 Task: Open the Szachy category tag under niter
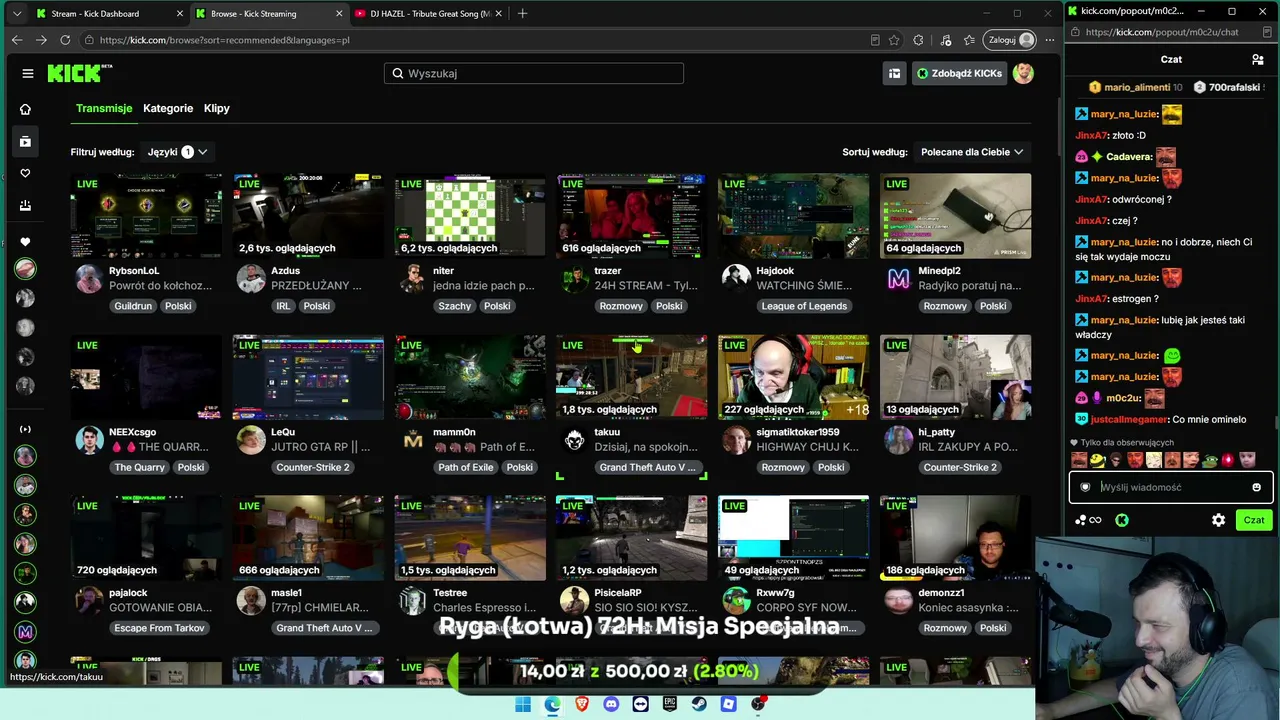pos(454,306)
